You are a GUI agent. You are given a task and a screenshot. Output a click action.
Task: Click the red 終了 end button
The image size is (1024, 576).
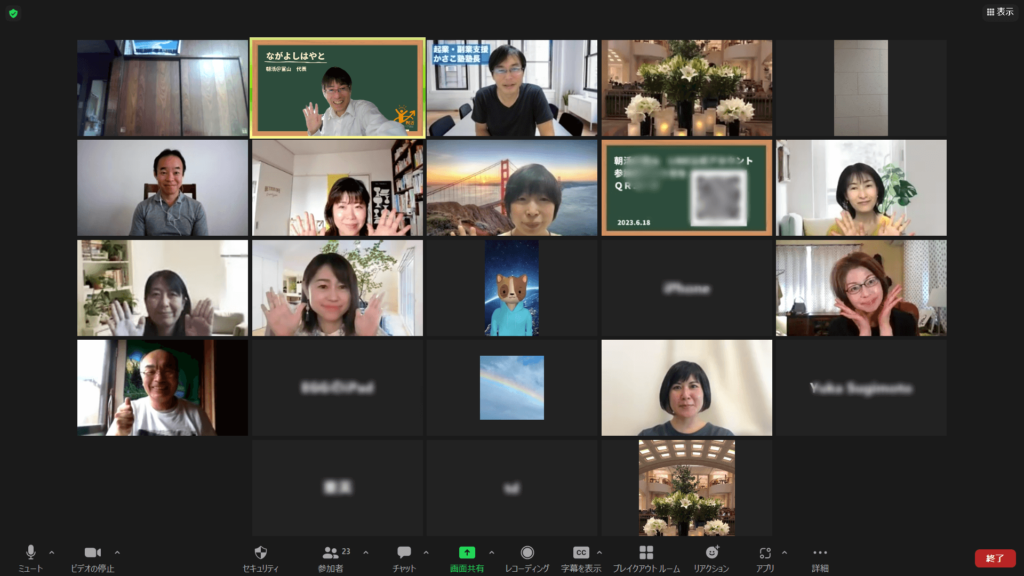[x=995, y=558]
